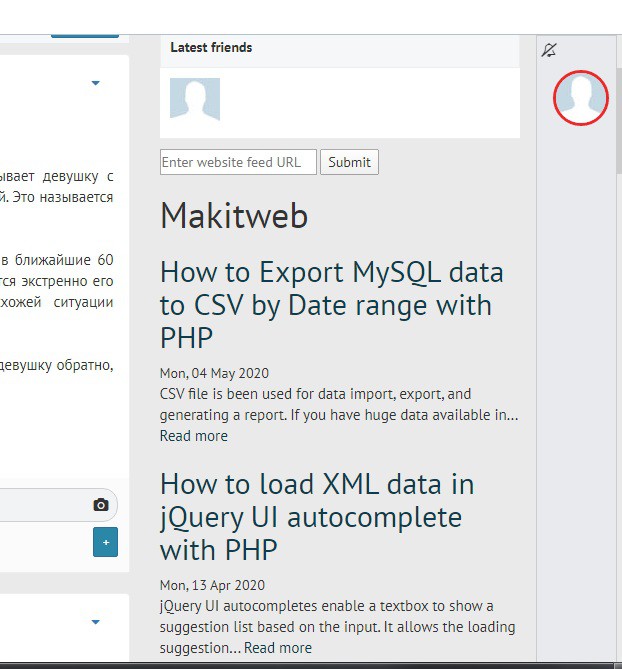Open the Export MySQL data to CSV article
Image resolution: width=622 pixels, height=669 pixels.
331,304
